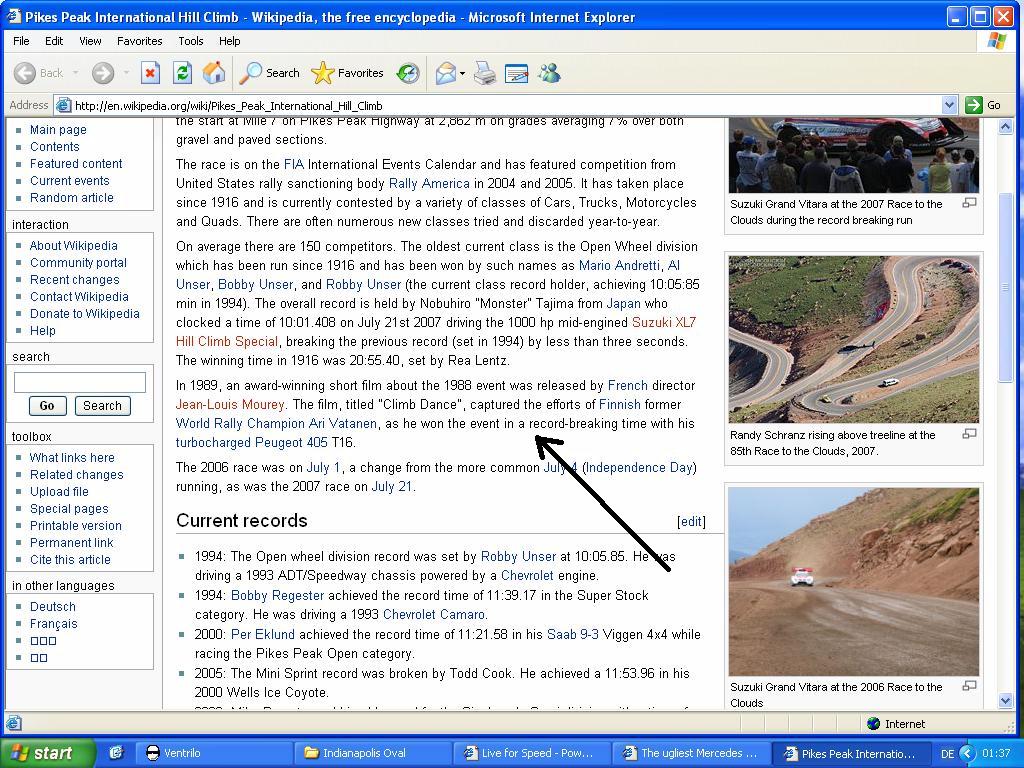Open the View menu
This screenshot has height=768, width=1024.
[90, 40]
